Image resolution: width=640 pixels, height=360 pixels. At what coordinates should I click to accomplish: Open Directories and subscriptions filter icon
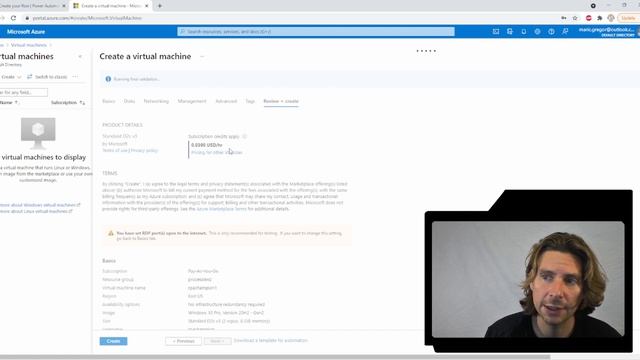(x=510, y=31)
